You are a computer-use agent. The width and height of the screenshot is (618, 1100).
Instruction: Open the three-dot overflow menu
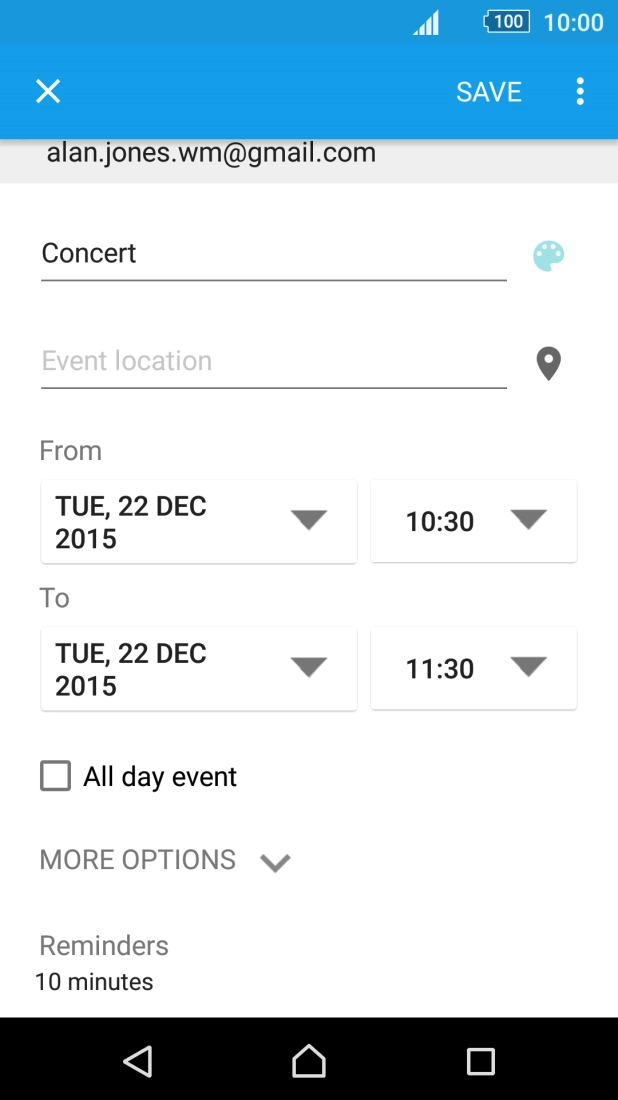580,92
